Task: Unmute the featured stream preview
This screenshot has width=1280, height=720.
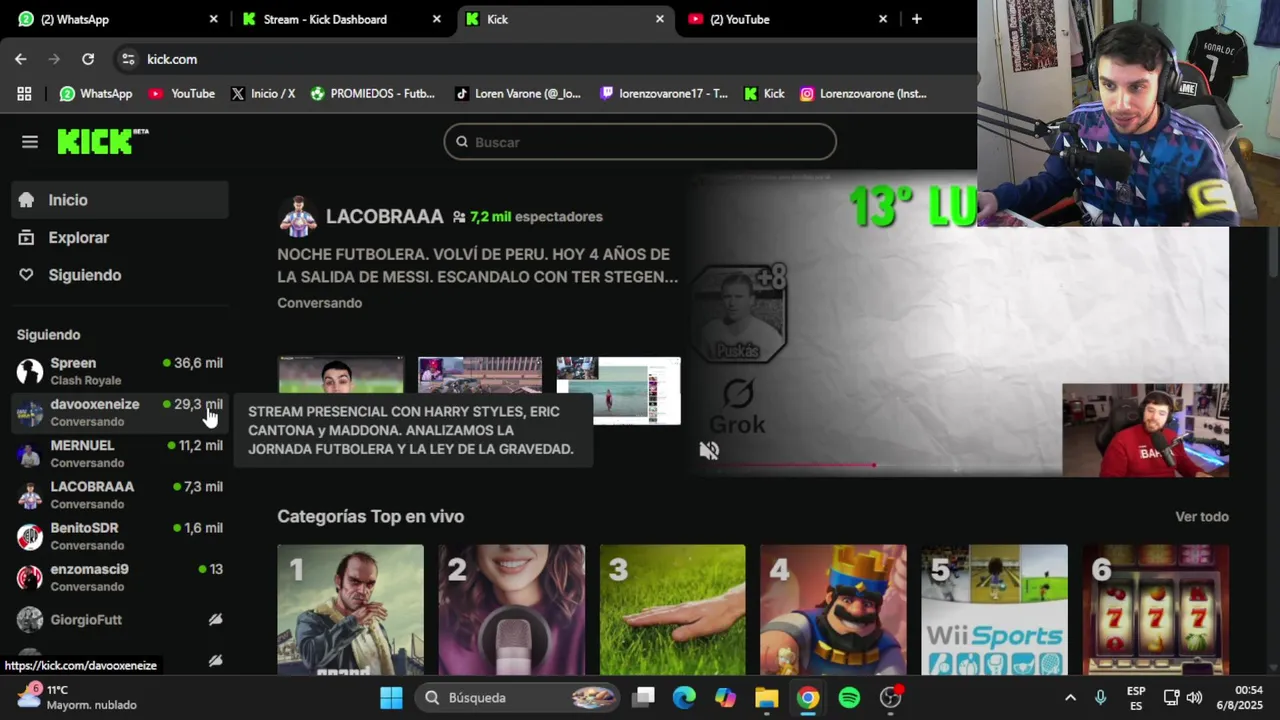Action: pyautogui.click(x=709, y=451)
